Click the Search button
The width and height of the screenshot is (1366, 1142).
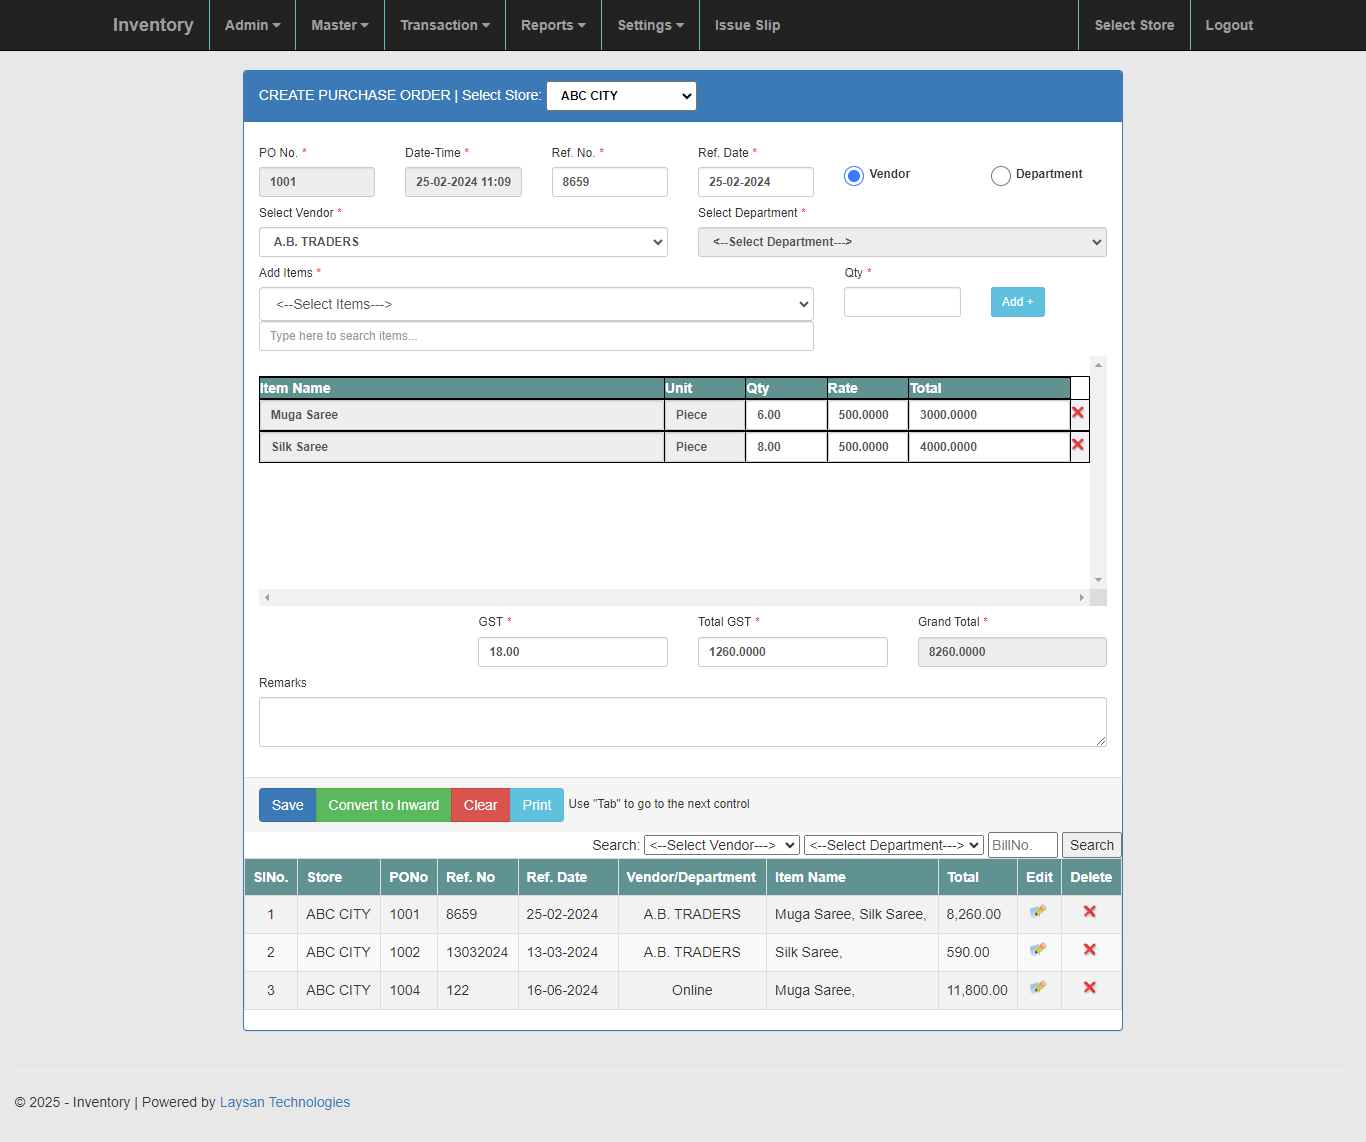coord(1092,845)
